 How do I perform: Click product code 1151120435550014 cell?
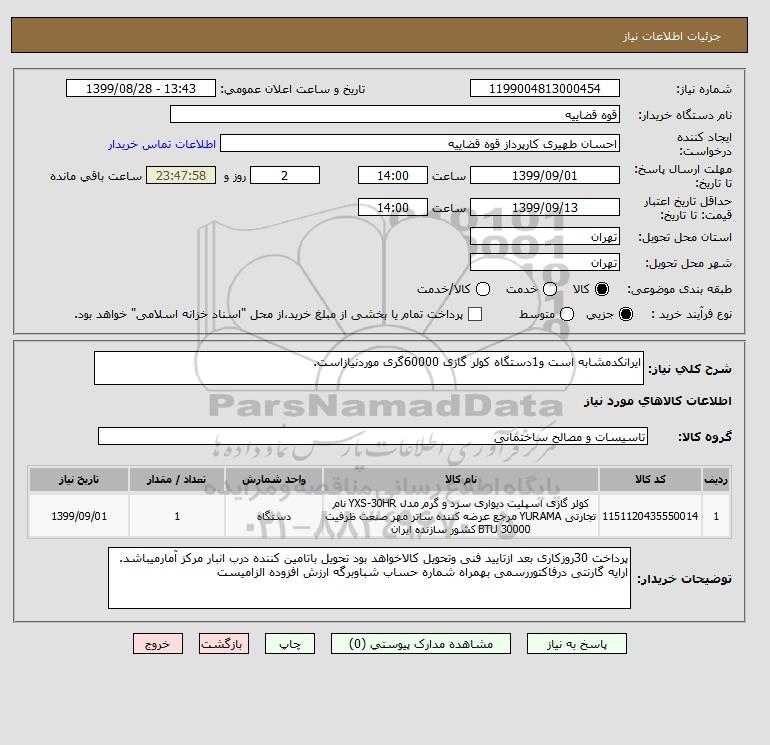(650, 516)
